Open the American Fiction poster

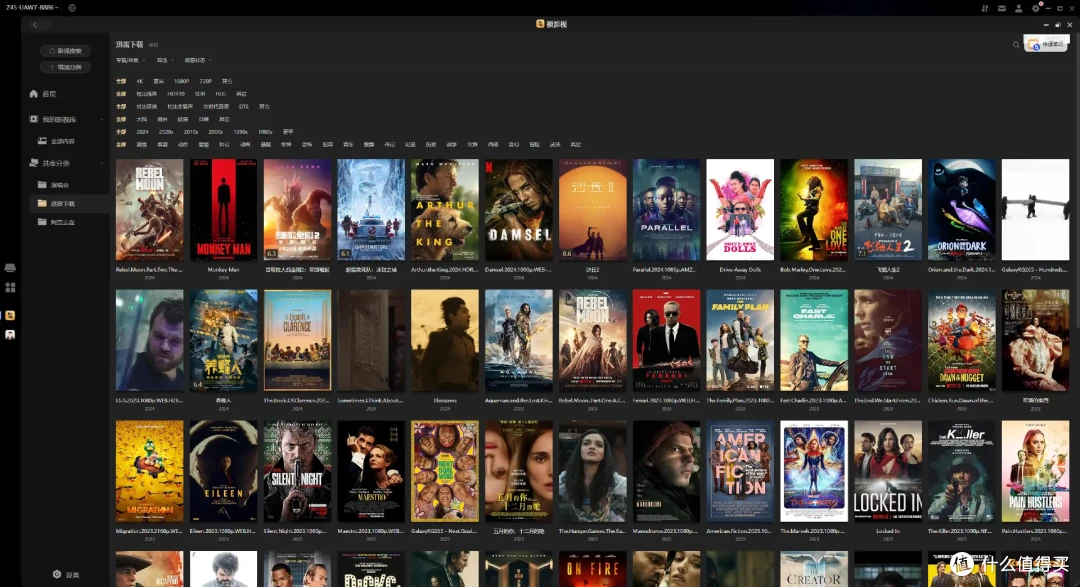click(740, 471)
